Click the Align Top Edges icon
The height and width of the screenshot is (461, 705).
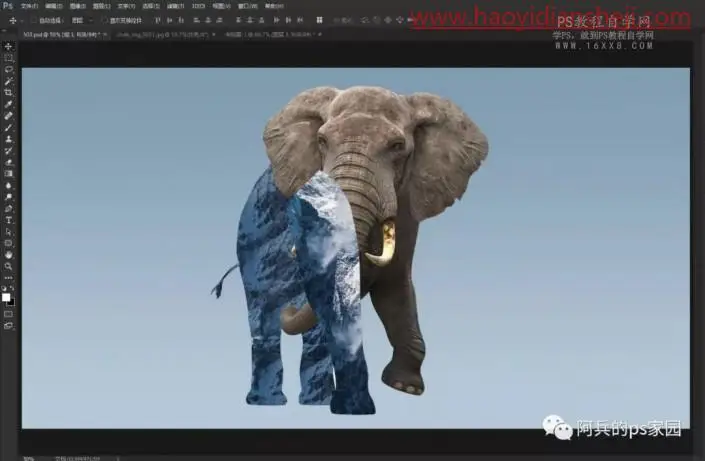tap(158, 20)
